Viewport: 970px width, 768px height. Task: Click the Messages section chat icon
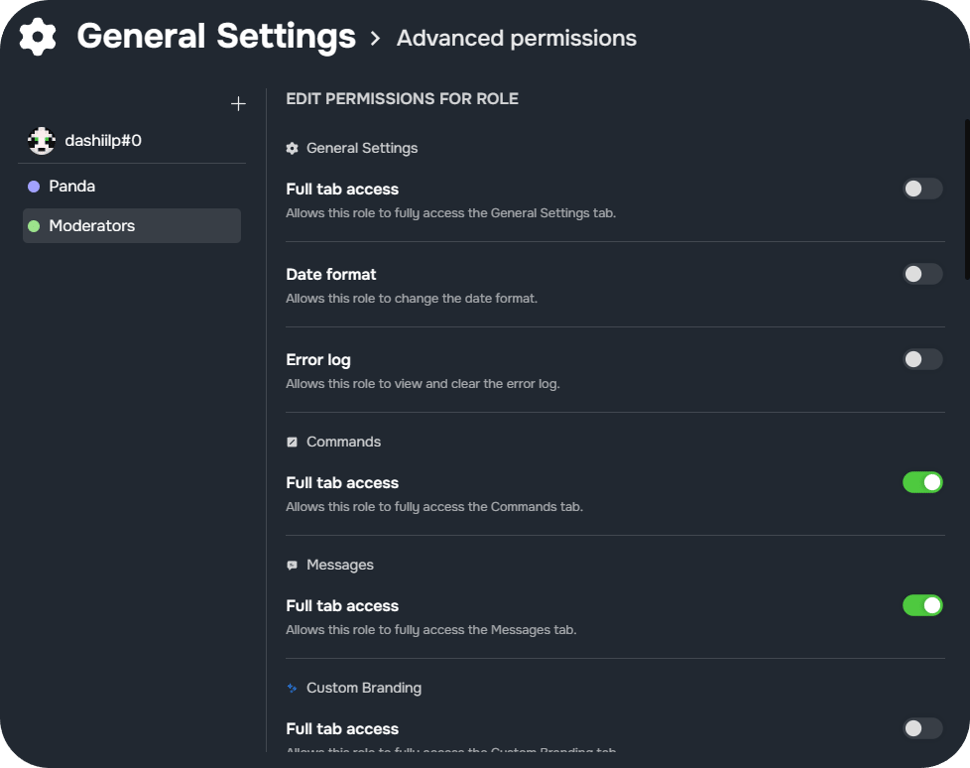point(292,565)
